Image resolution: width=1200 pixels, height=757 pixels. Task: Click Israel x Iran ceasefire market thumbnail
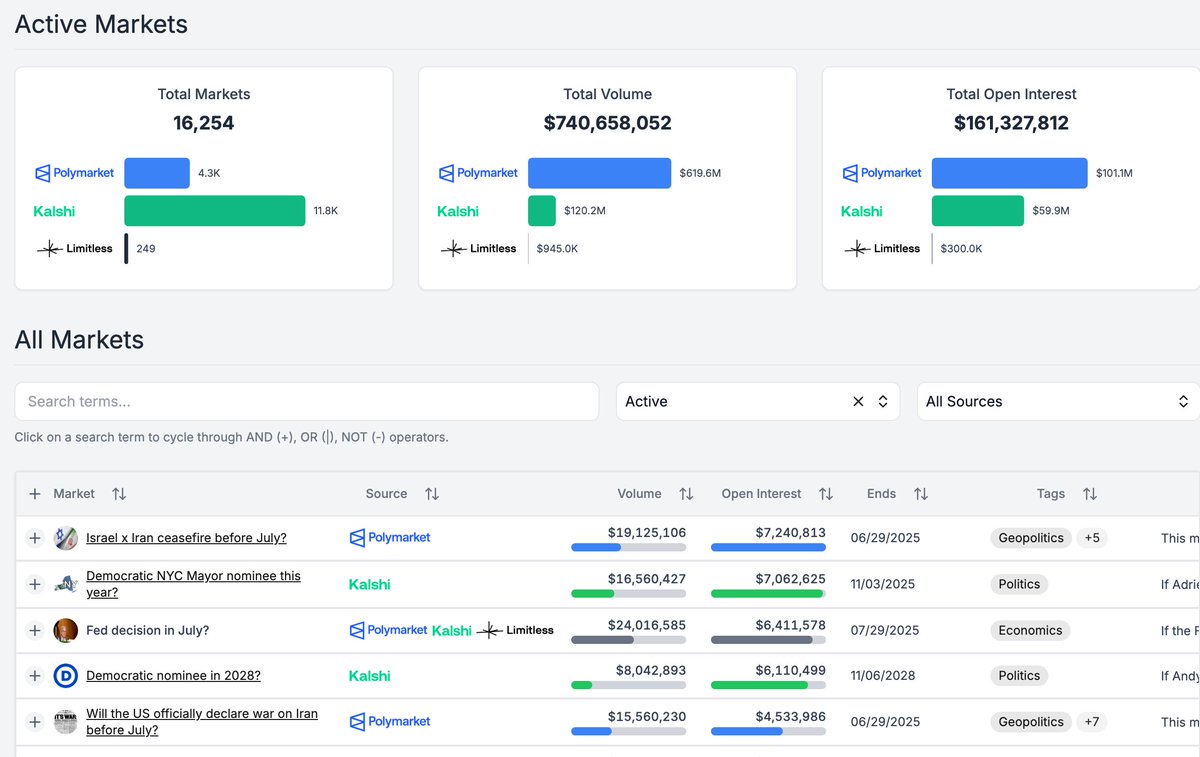tap(65, 538)
